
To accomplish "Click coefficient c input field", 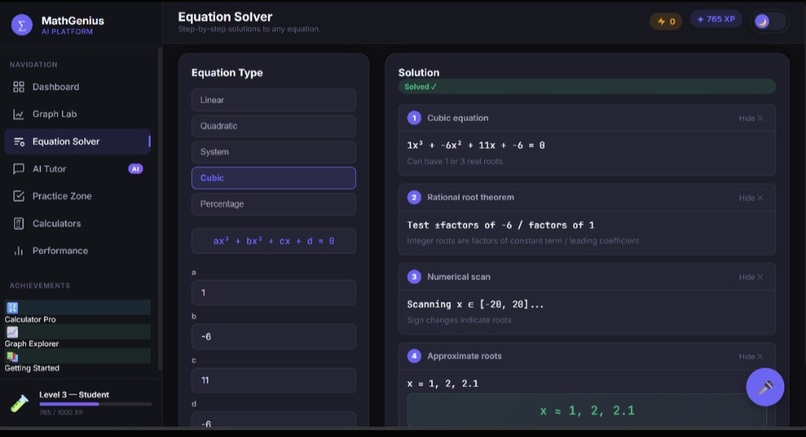I will coord(273,380).
